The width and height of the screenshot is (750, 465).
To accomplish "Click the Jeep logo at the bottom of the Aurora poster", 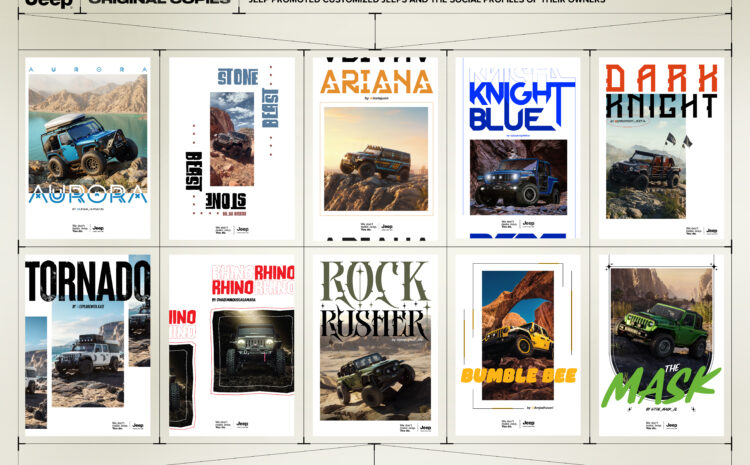I will pos(98,229).
